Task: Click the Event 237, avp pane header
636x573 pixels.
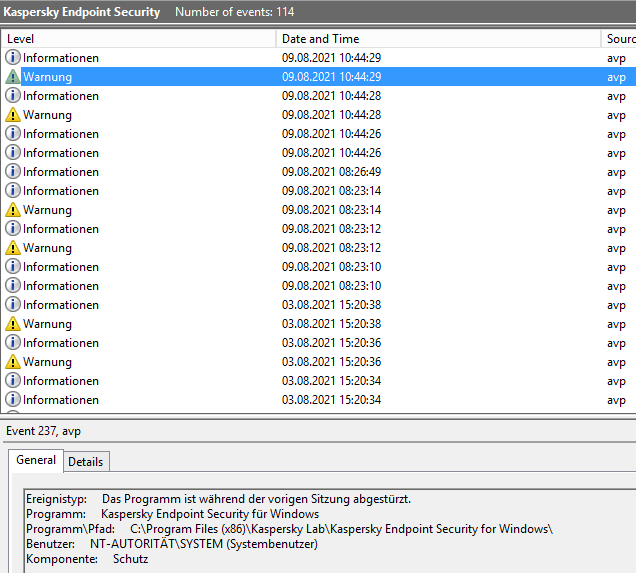Action: pos(43,431)
